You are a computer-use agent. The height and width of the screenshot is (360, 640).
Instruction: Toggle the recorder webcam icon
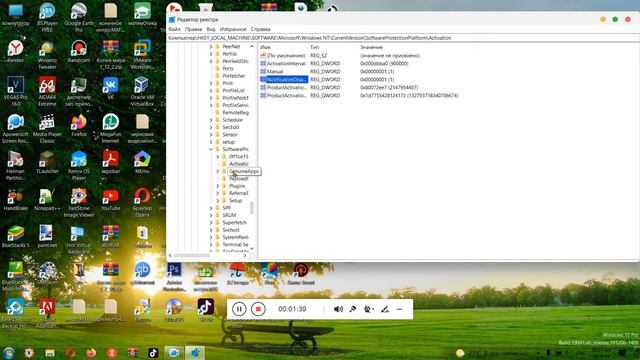[x=368, y=309]
